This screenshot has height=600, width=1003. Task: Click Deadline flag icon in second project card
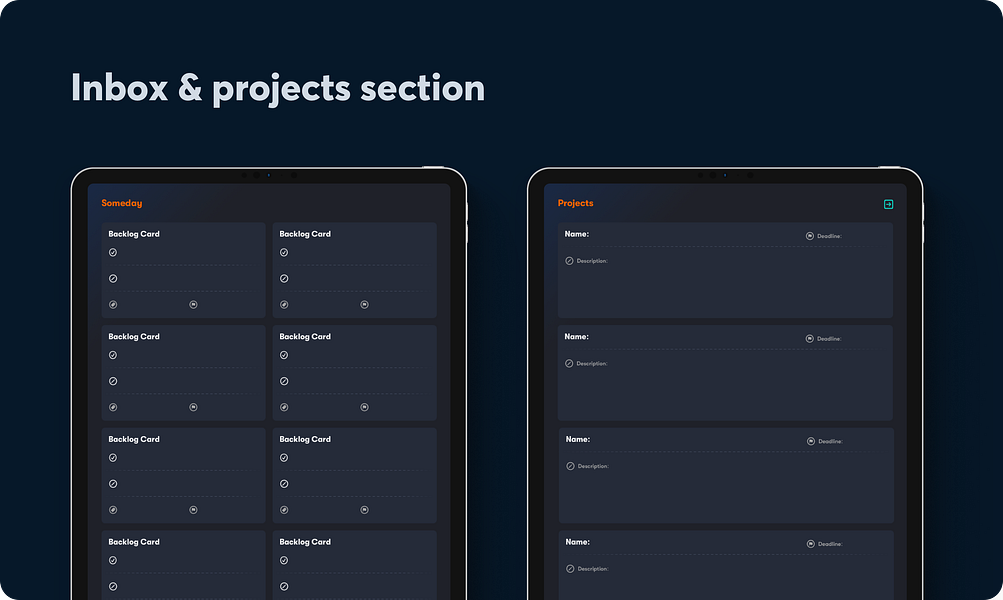[x=810, y=338]
